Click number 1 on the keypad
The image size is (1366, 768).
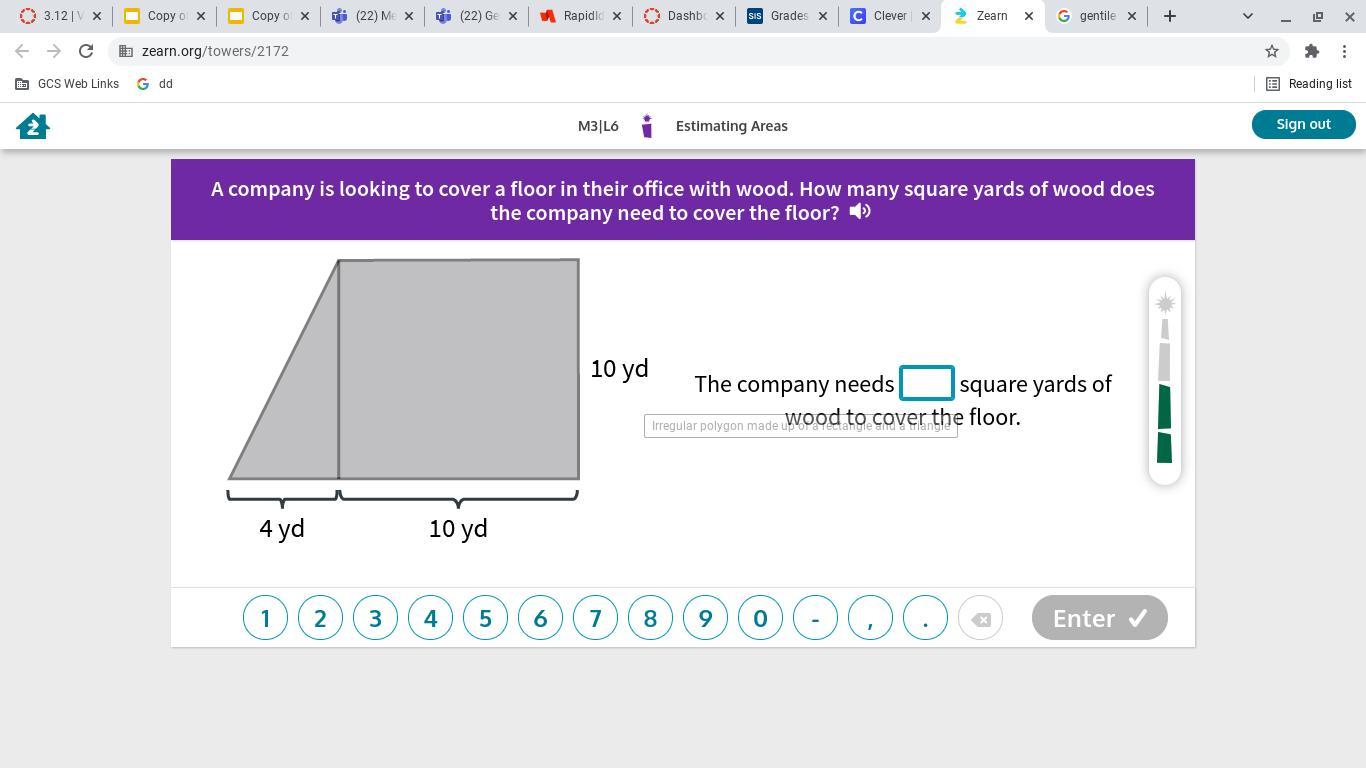click(x=265, y=619)
